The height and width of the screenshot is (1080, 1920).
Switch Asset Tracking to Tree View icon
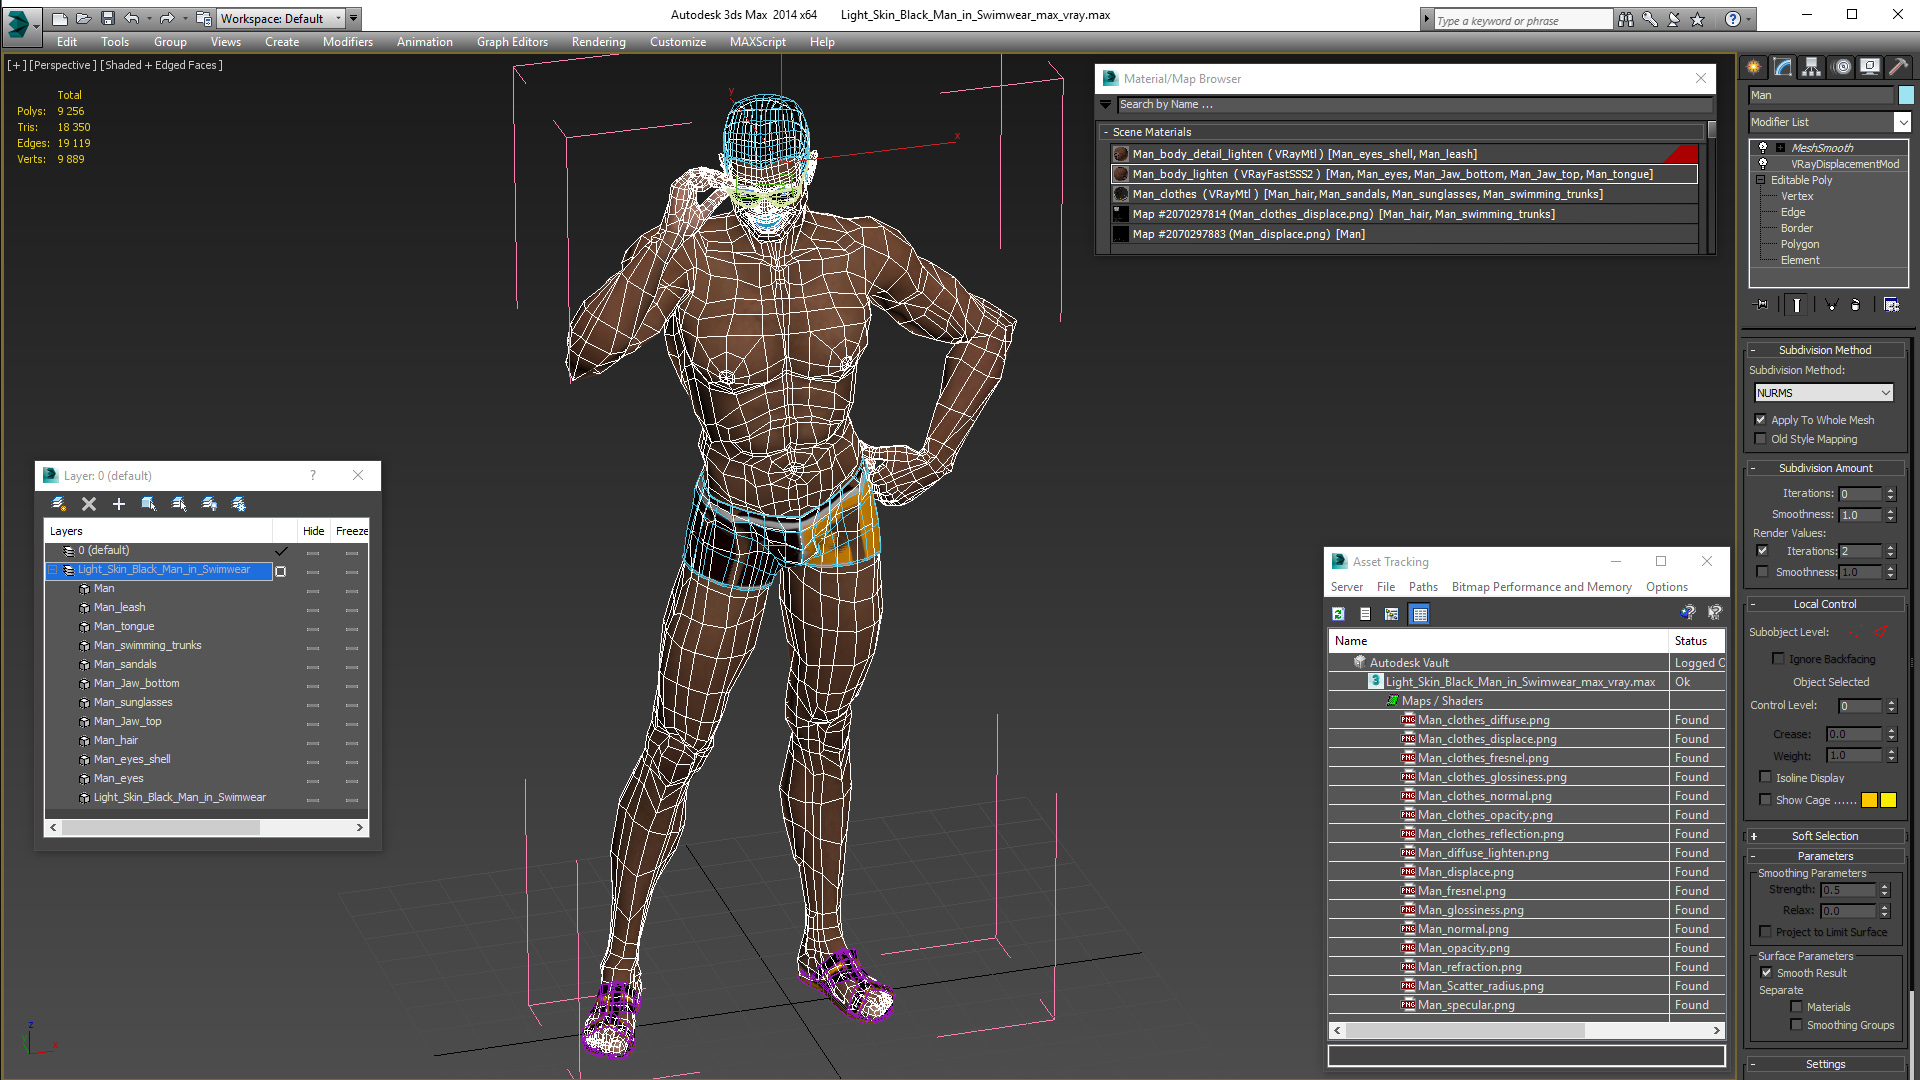pos(1392,614)
